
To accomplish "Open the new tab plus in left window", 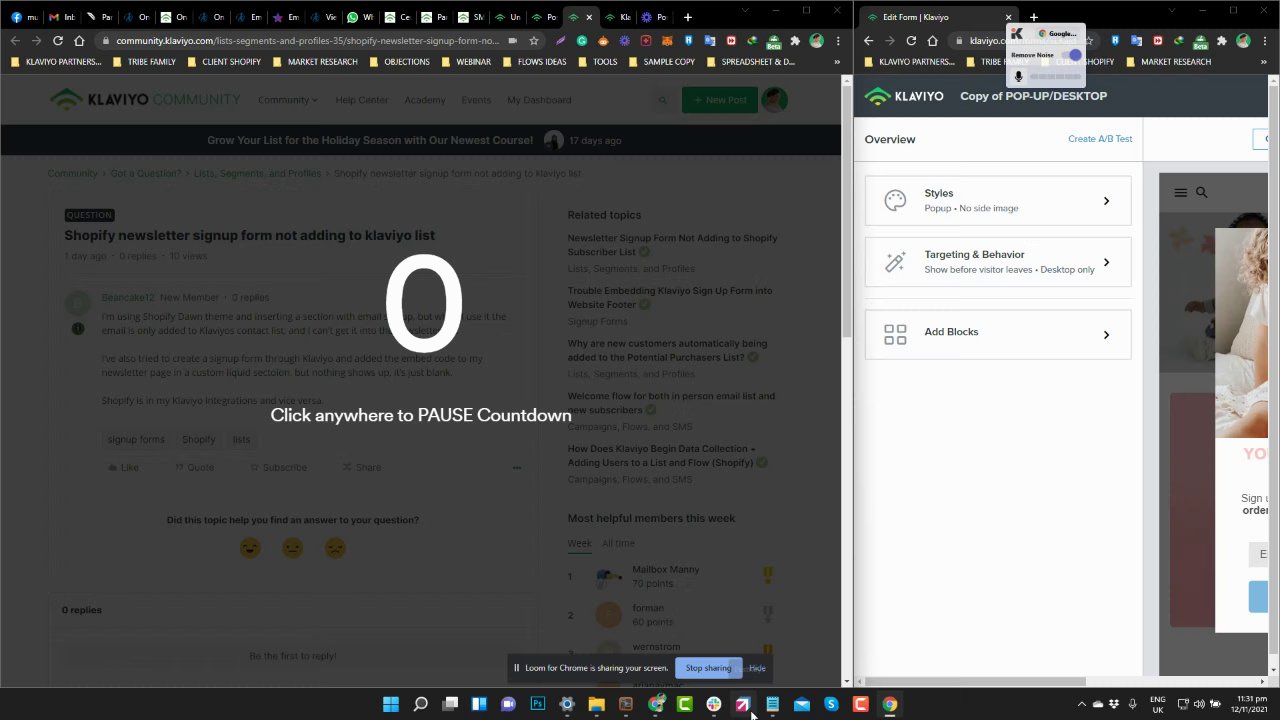I will 687,17.
